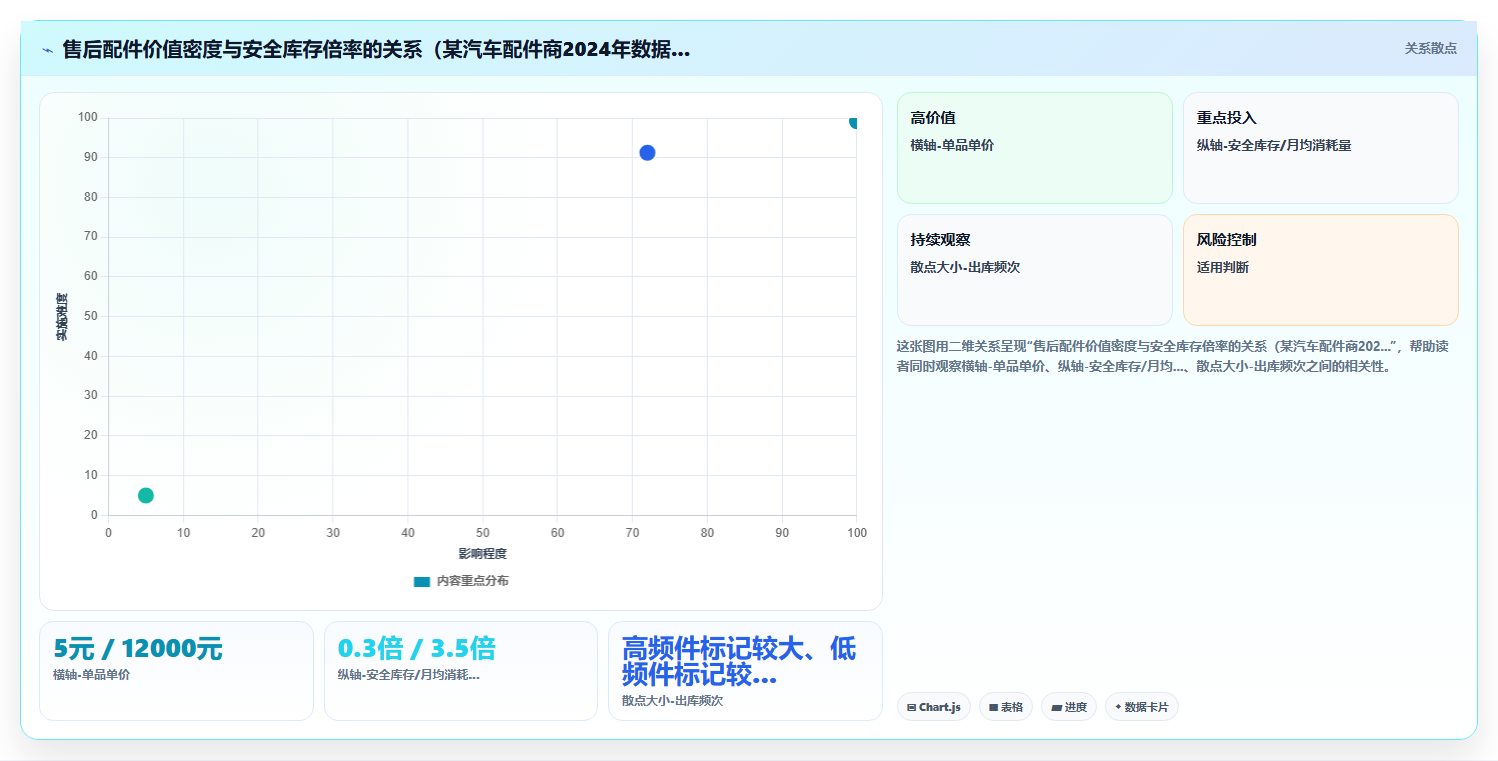Select the teal scatter point near origin
Screen dimensions: 1498x761
pyautogui.click(x=146, y=495)
